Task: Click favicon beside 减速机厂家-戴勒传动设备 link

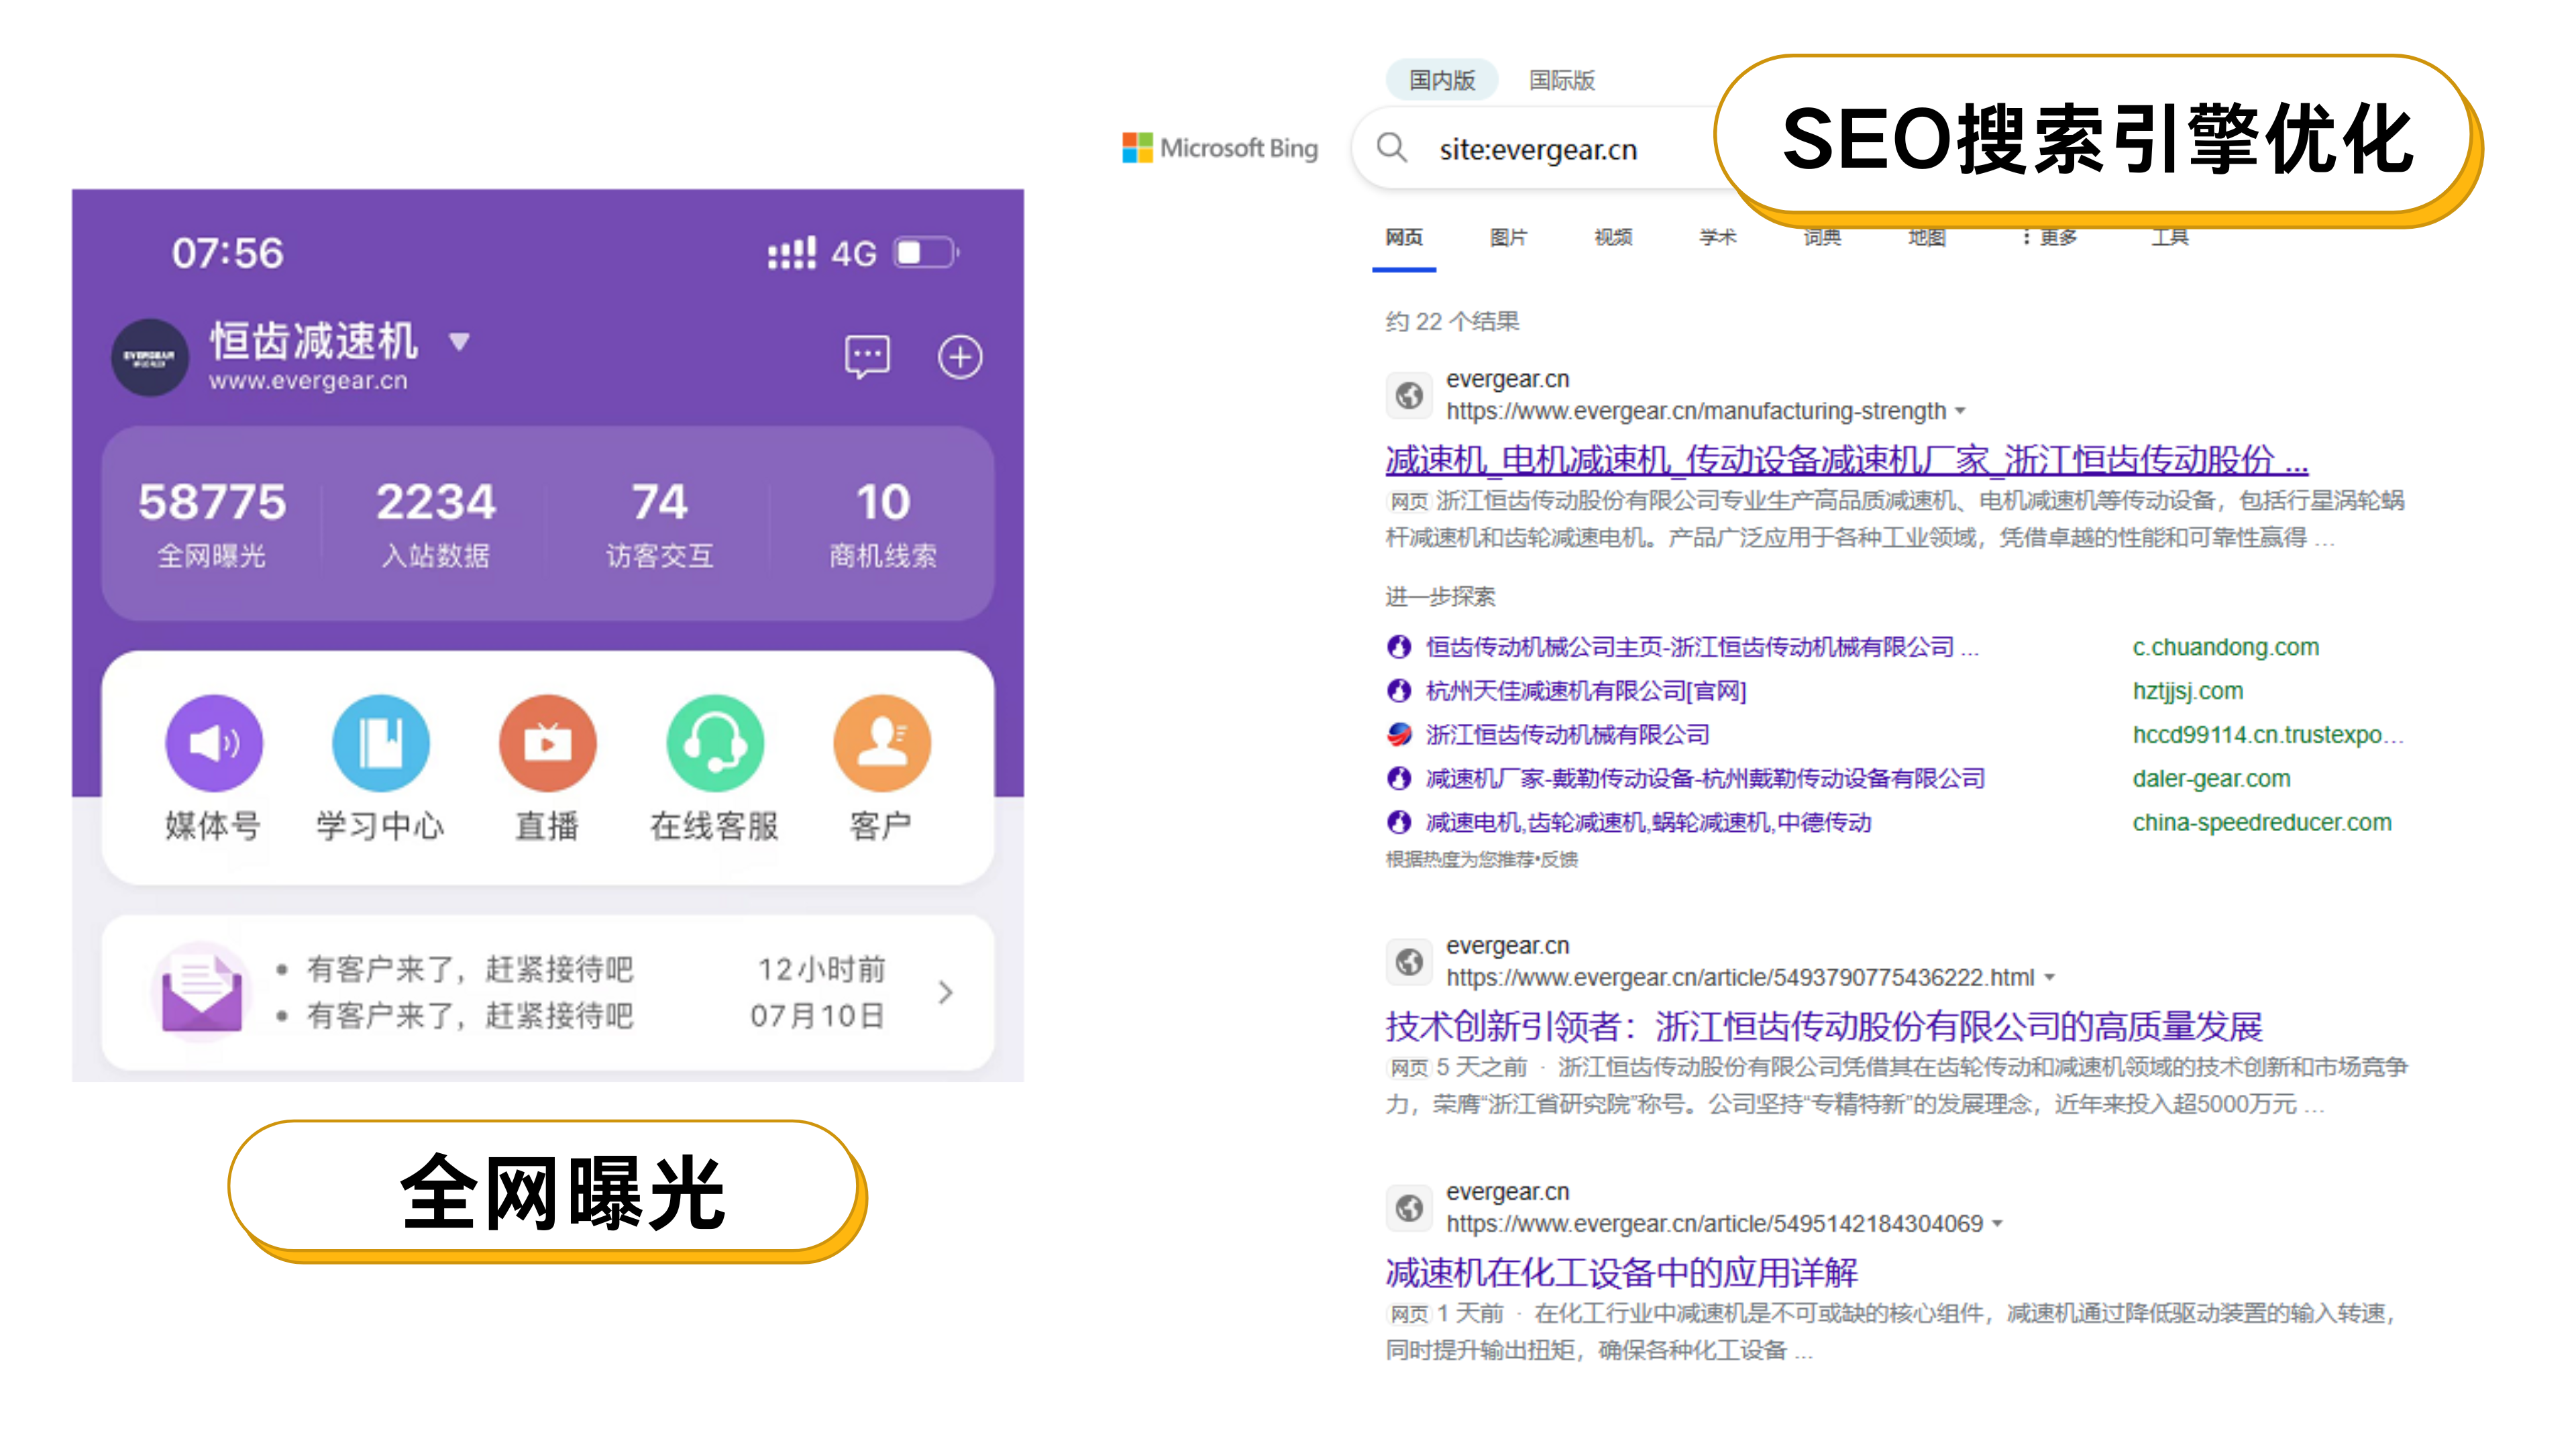Action: pos(1399,778)
